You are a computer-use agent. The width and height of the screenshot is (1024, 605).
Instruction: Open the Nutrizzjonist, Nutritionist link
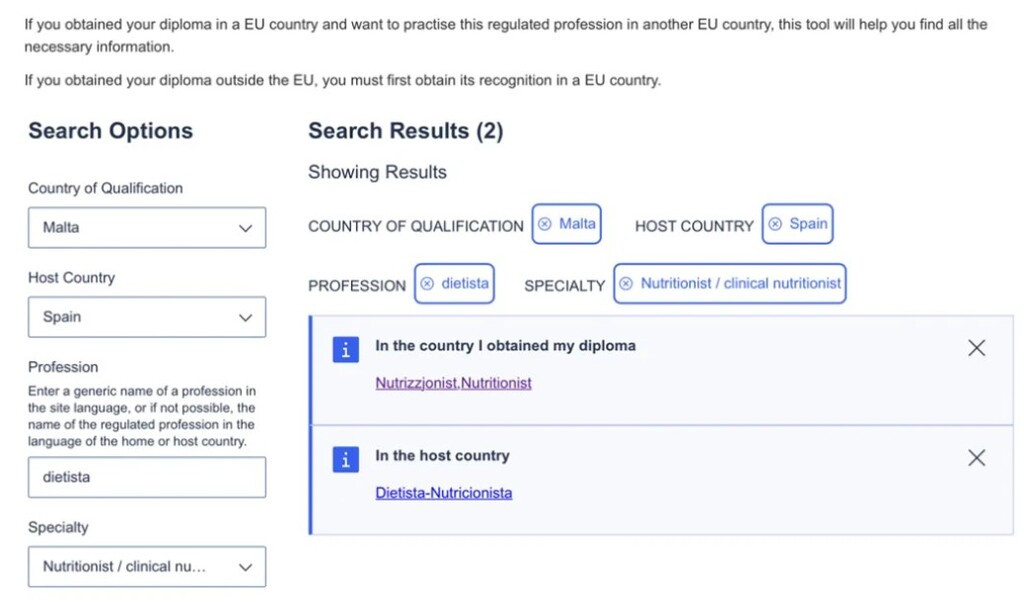453,383
